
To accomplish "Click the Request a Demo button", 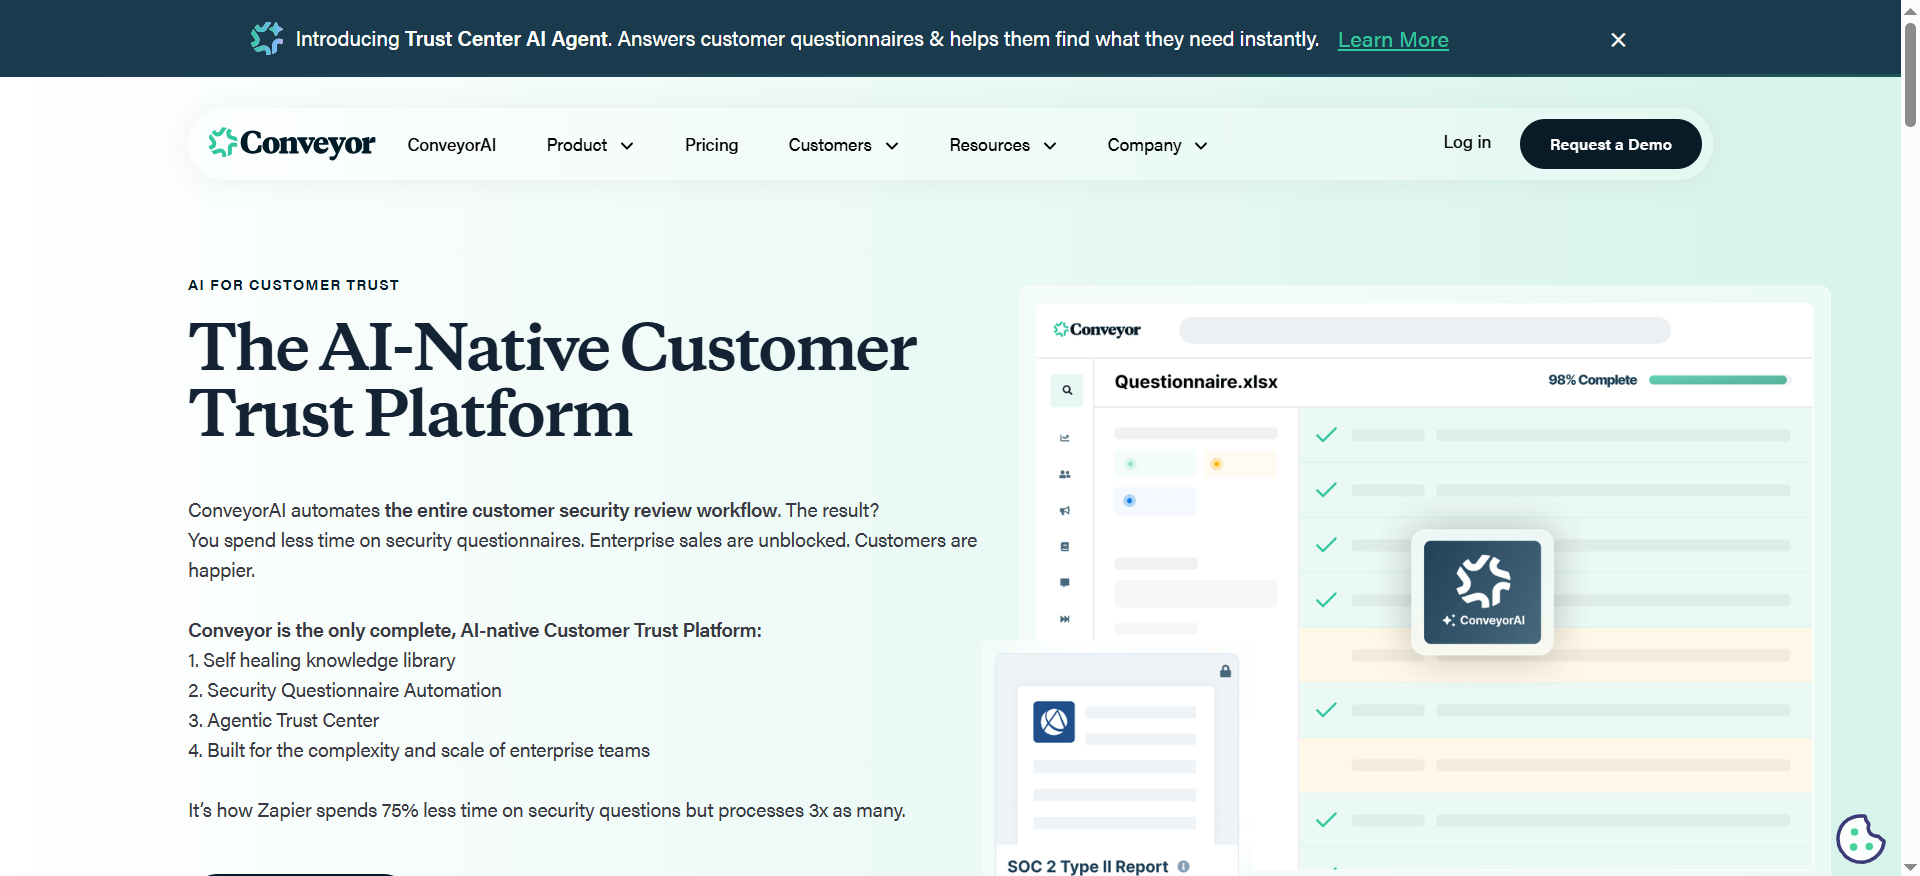I will 1610,144.
